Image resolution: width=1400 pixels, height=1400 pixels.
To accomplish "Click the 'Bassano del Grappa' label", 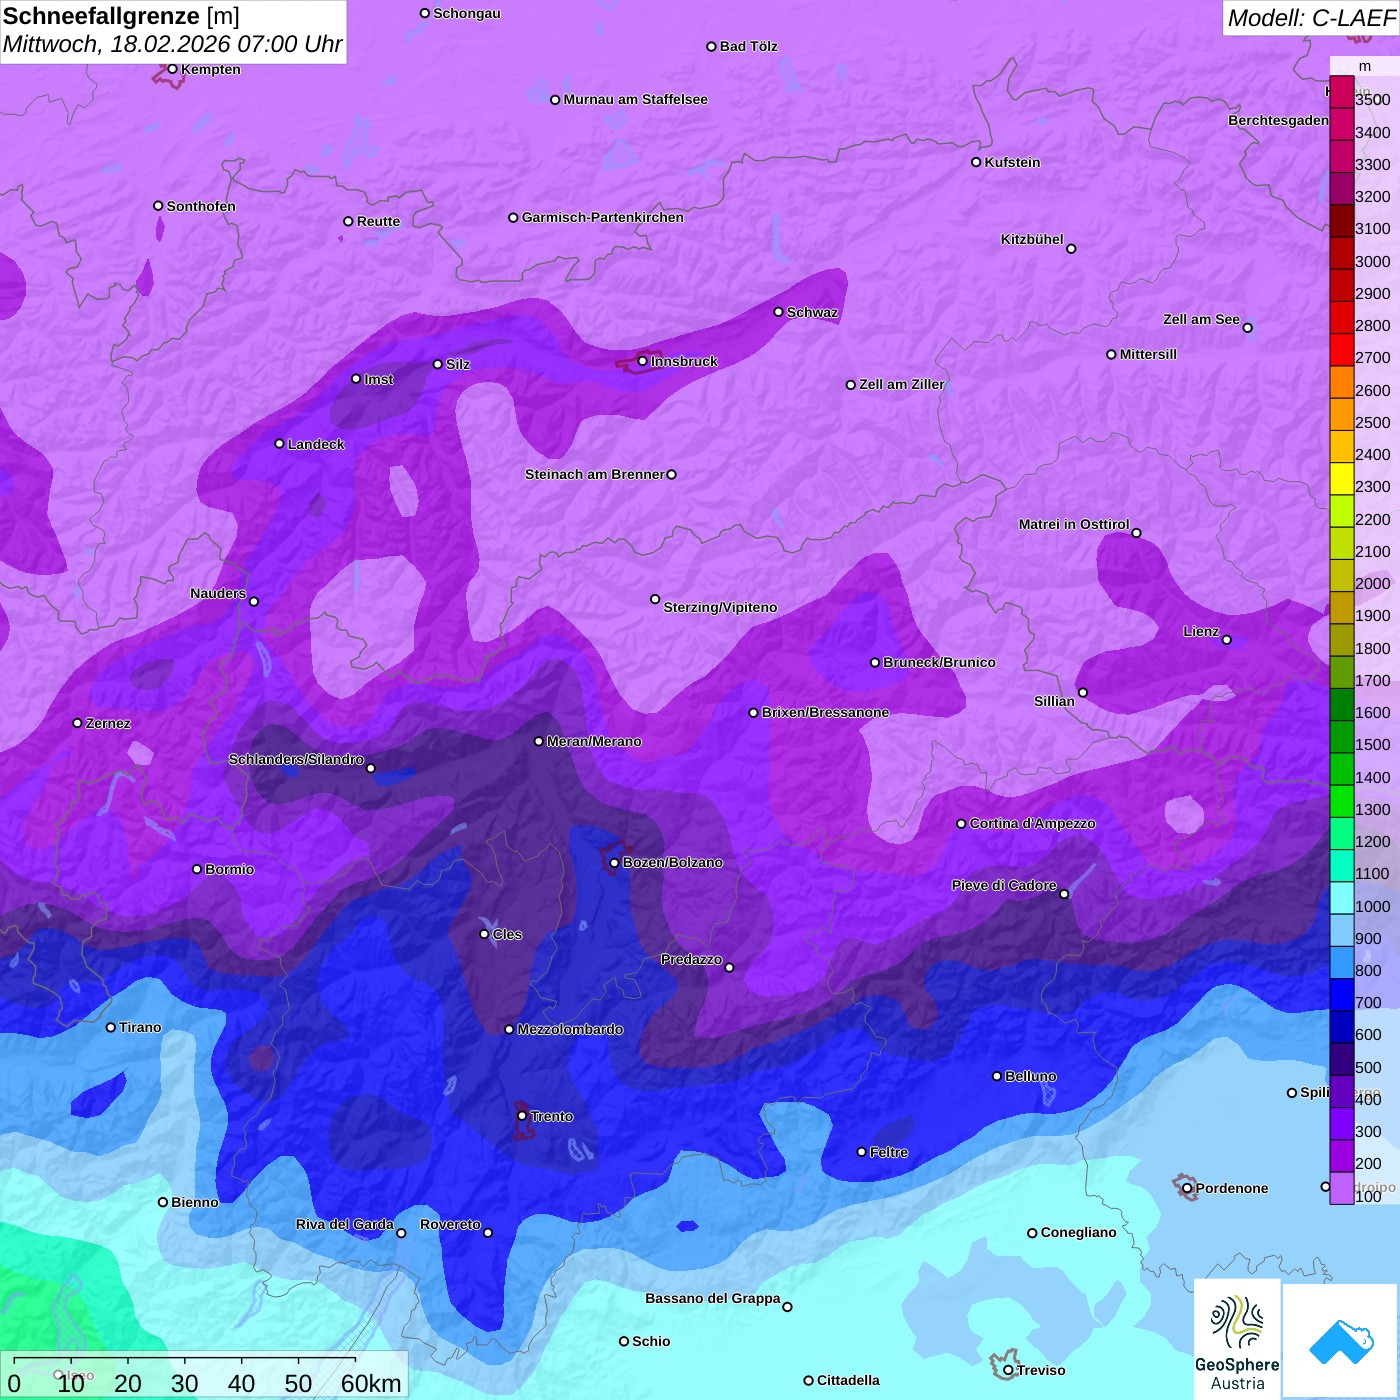I will click(x=713, y=1298).
